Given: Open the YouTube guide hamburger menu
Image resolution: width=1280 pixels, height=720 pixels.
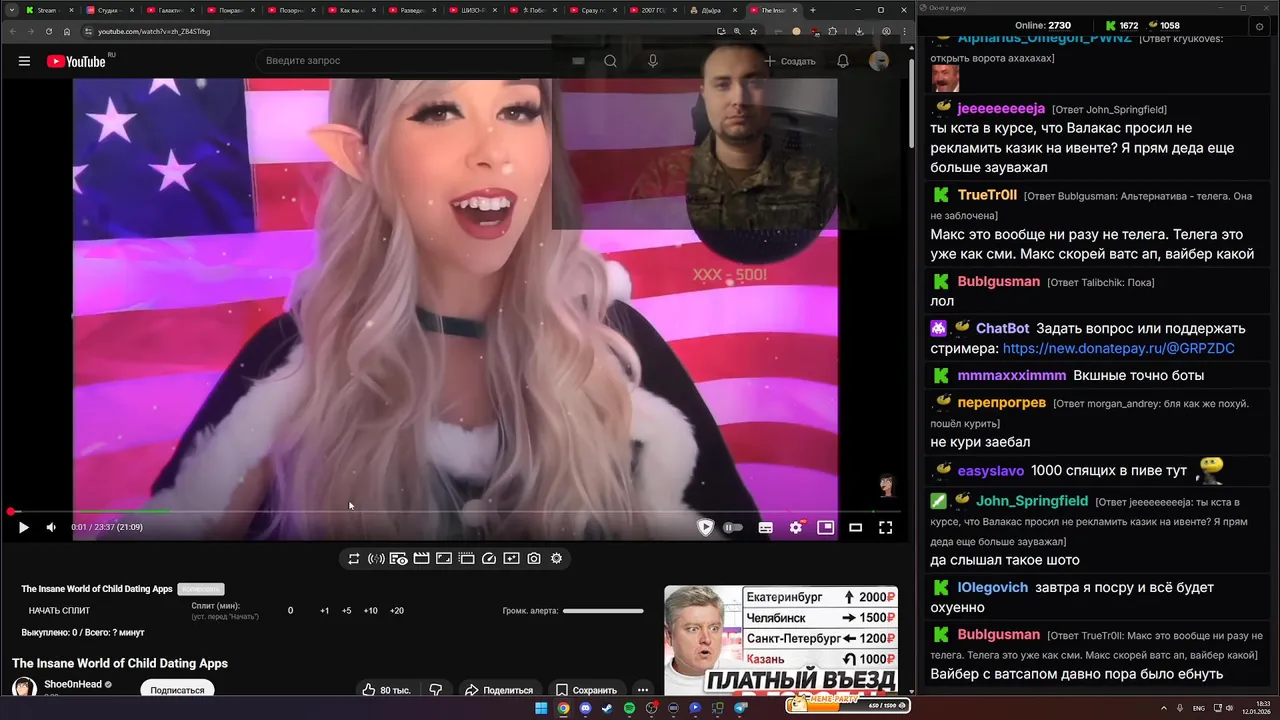Looking at the screenshot, I should click(x=24, y=61).
